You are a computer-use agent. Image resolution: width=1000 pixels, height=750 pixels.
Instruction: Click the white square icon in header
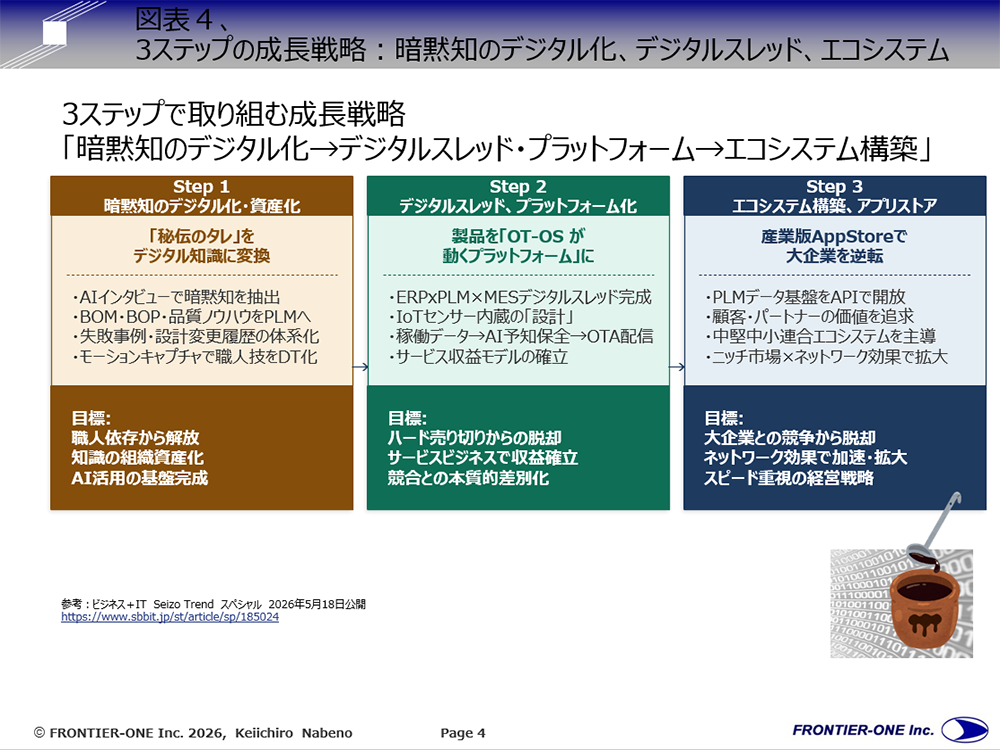55,33
